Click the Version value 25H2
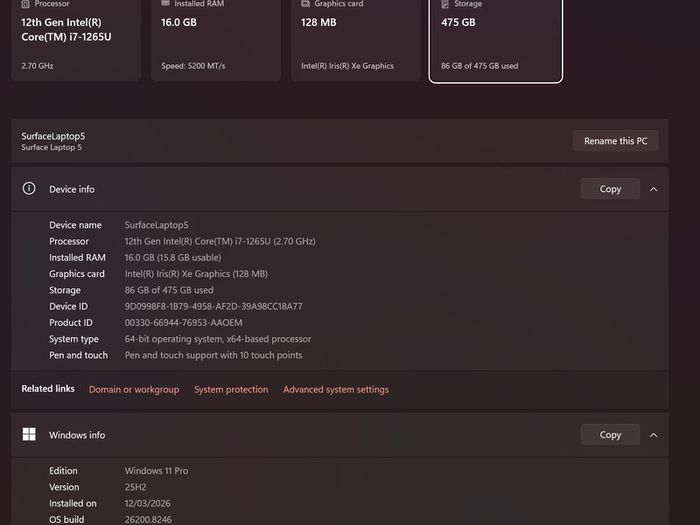 pos(135,487)
